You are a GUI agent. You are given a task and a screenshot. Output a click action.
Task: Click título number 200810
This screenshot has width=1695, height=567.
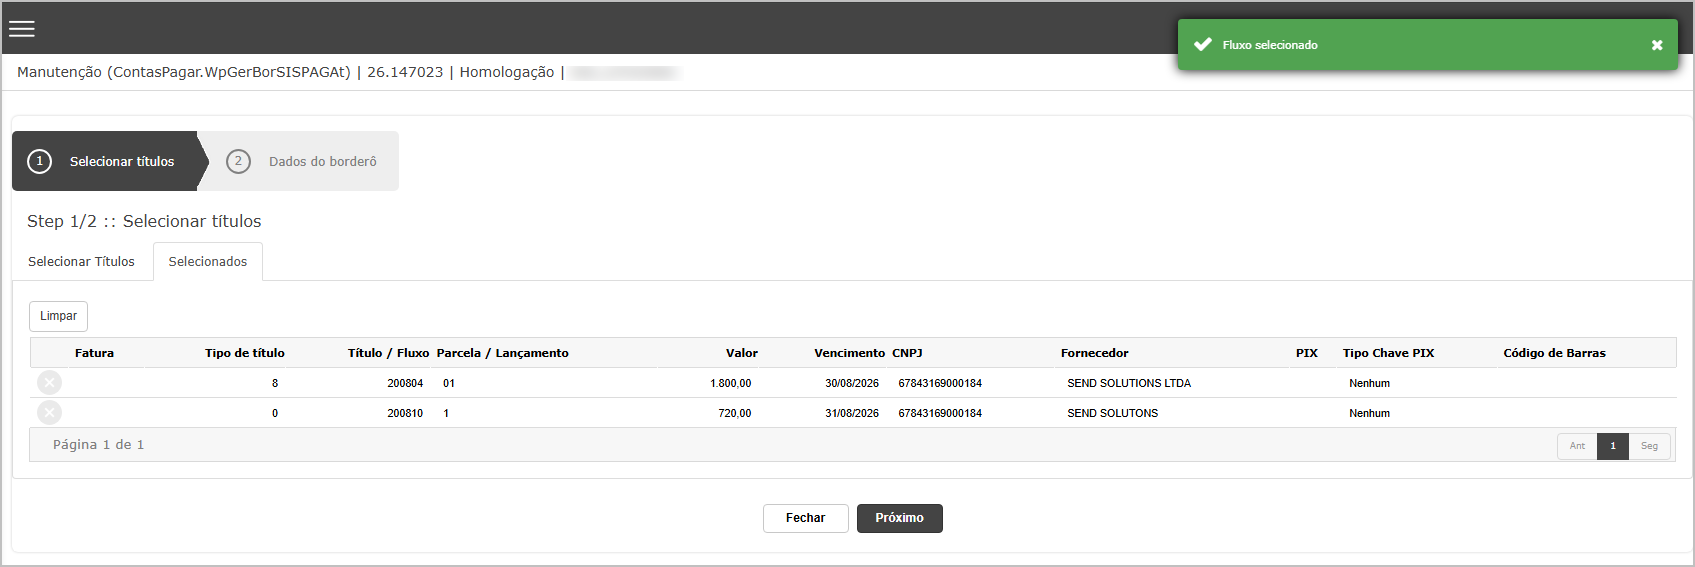tap(405, 413)
